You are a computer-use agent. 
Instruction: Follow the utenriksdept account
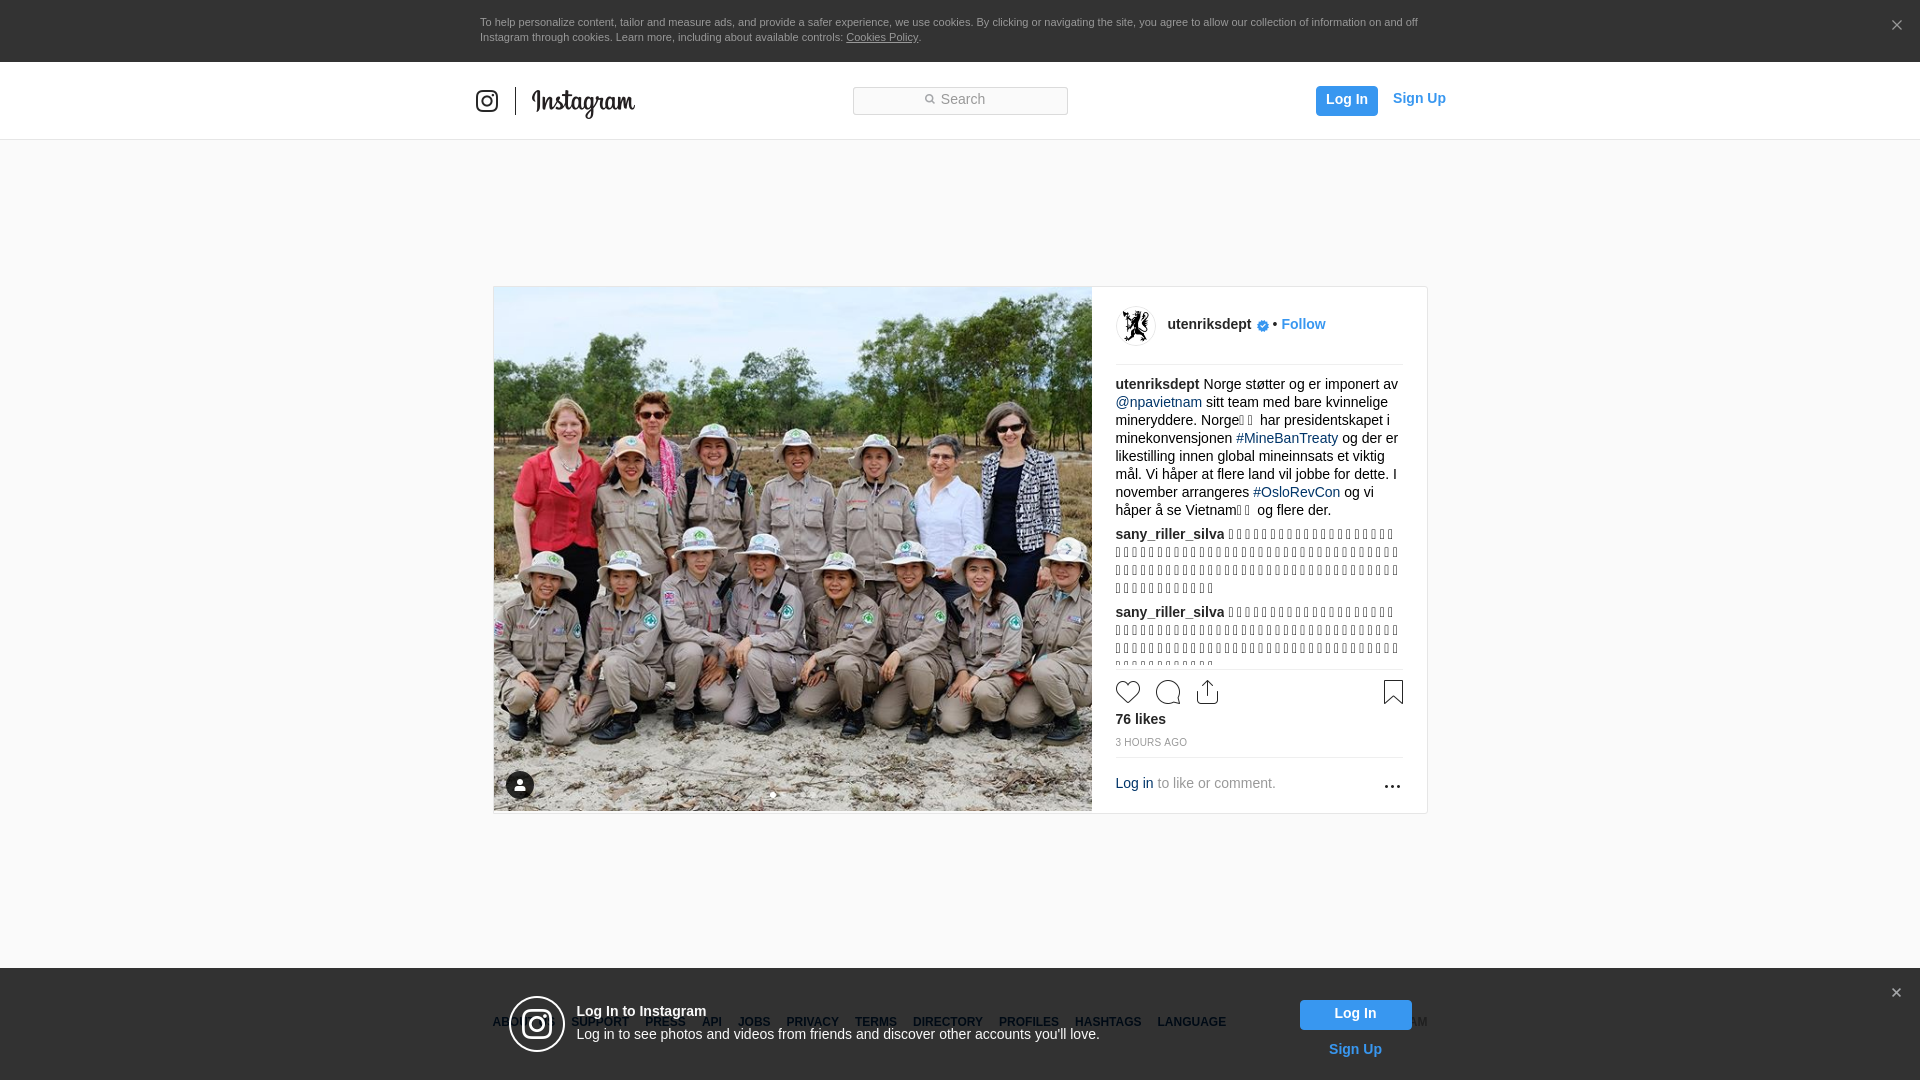click(x=1303, y=324)
